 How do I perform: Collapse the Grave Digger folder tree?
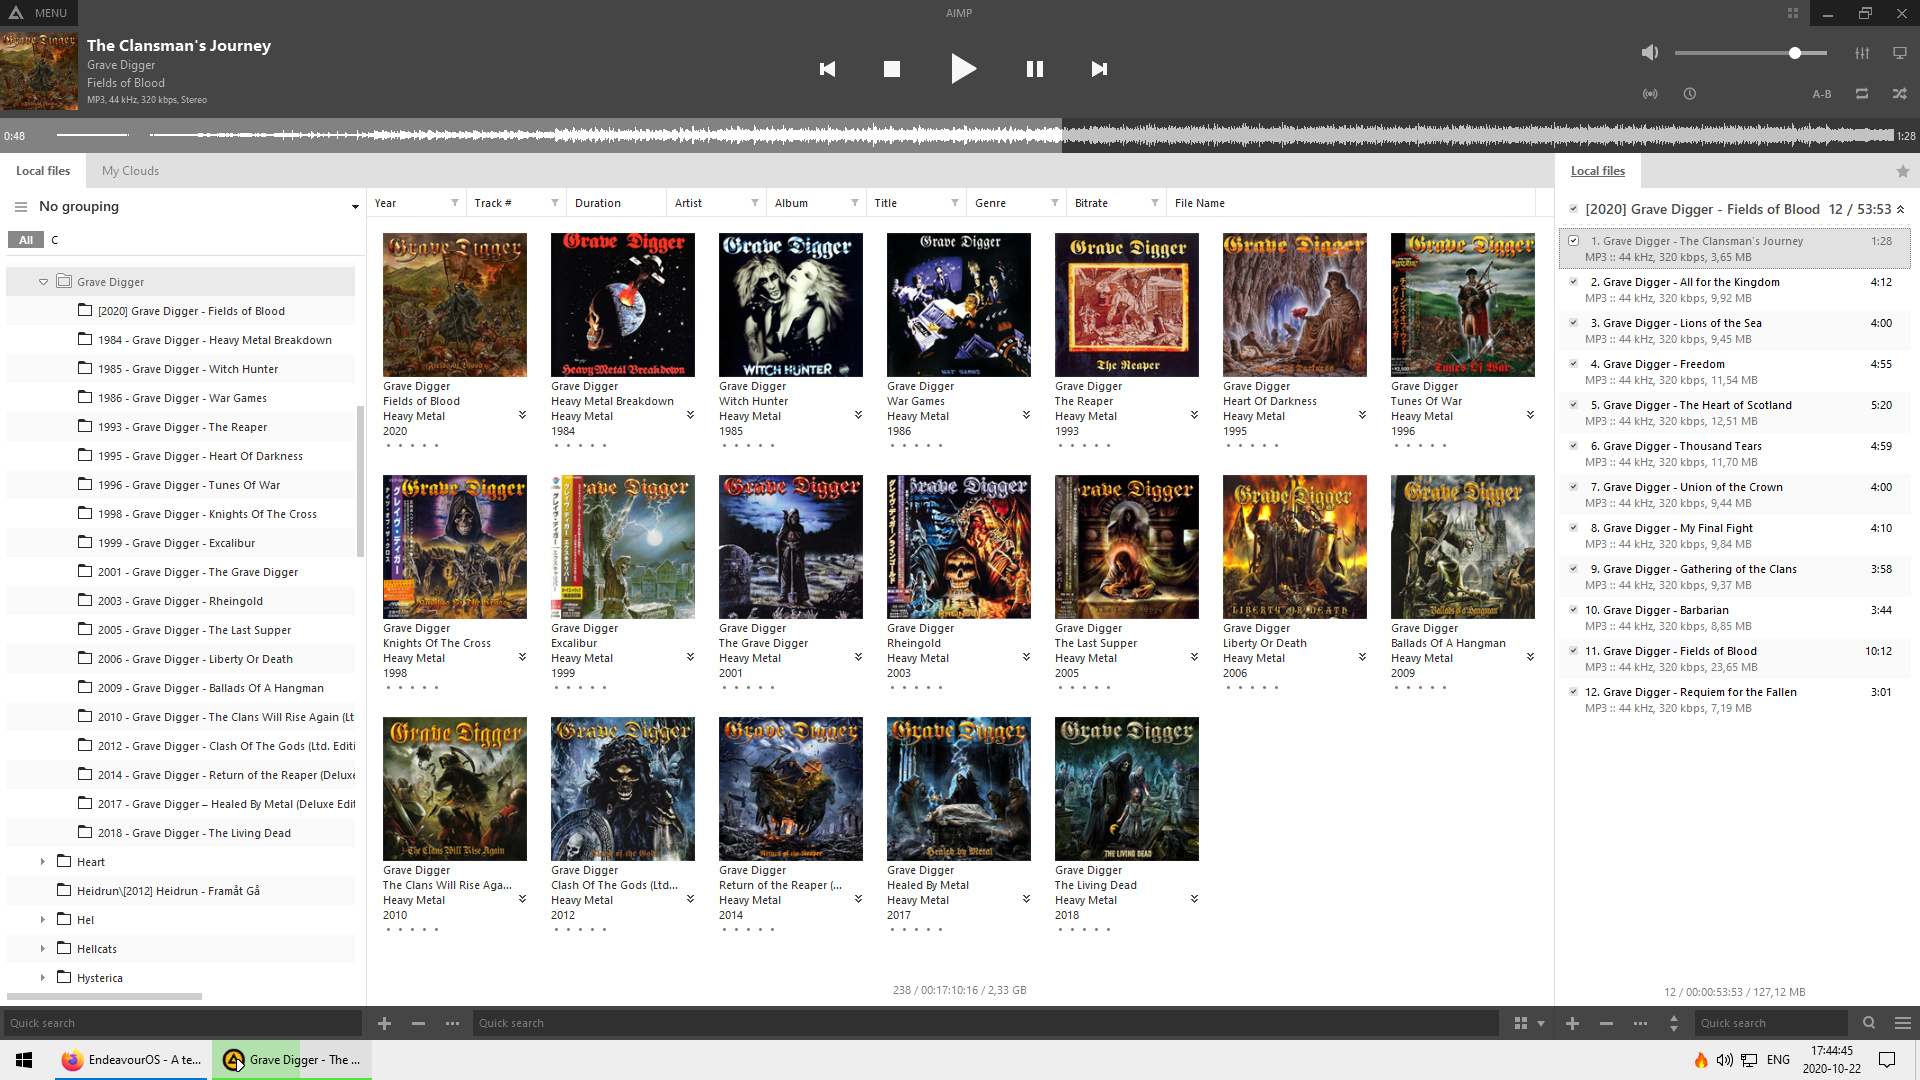[43, 282]
